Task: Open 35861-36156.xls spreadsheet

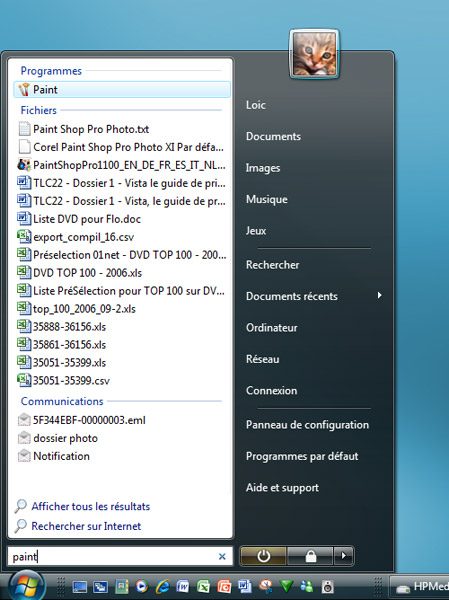Action: pyautogui.click(x=62, y=345)
